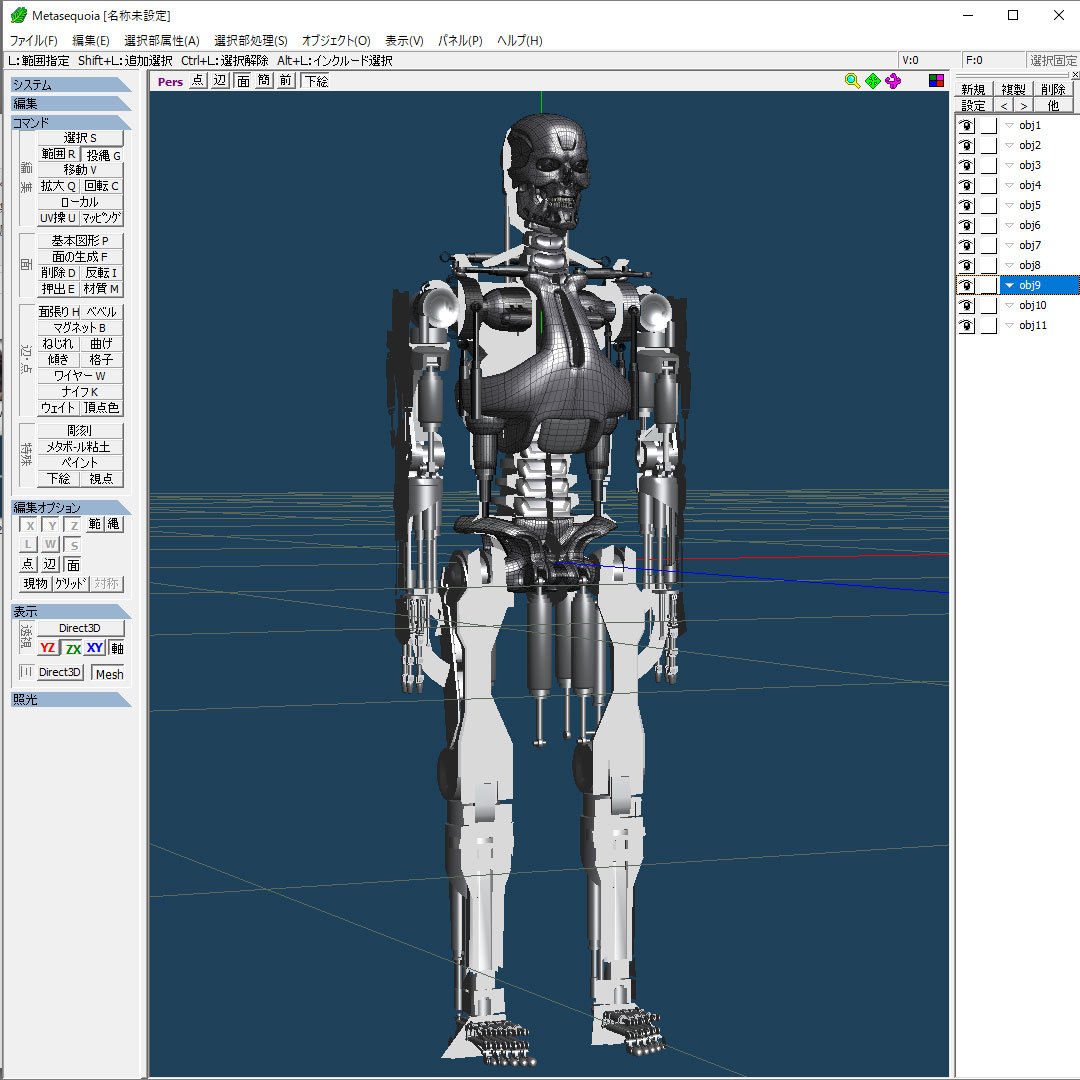
Task: Open the 選択部属性(A) menu
Action: 161,41
